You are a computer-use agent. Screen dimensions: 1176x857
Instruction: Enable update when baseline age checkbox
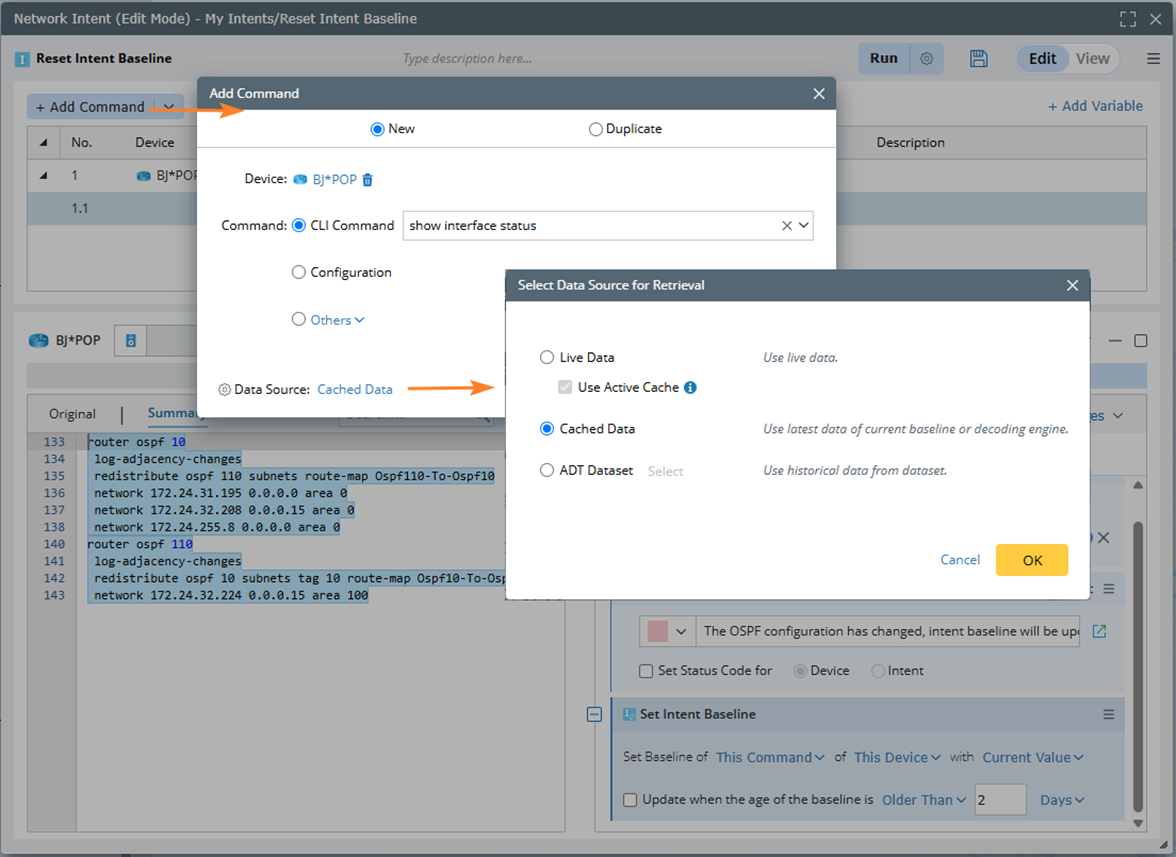coord(630,800)
